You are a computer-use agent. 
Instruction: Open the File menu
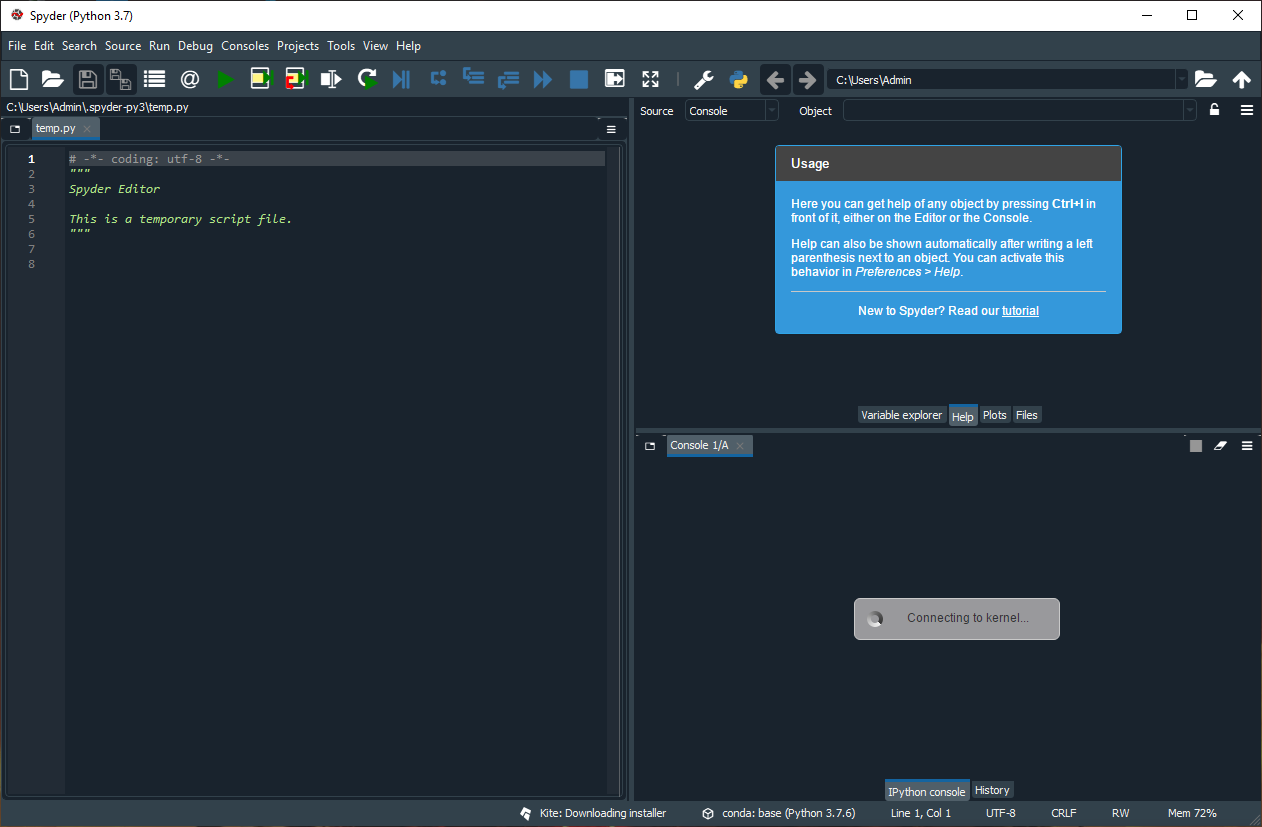click(17, 45)
